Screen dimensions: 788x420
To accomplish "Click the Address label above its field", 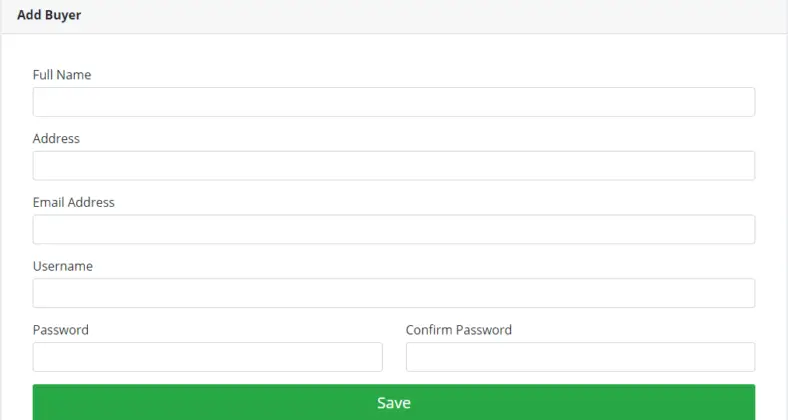I will 56,139.
